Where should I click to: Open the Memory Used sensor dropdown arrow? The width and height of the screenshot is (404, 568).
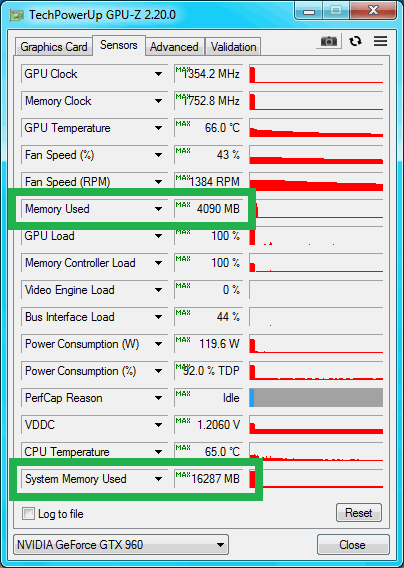(x=158, y=209)
